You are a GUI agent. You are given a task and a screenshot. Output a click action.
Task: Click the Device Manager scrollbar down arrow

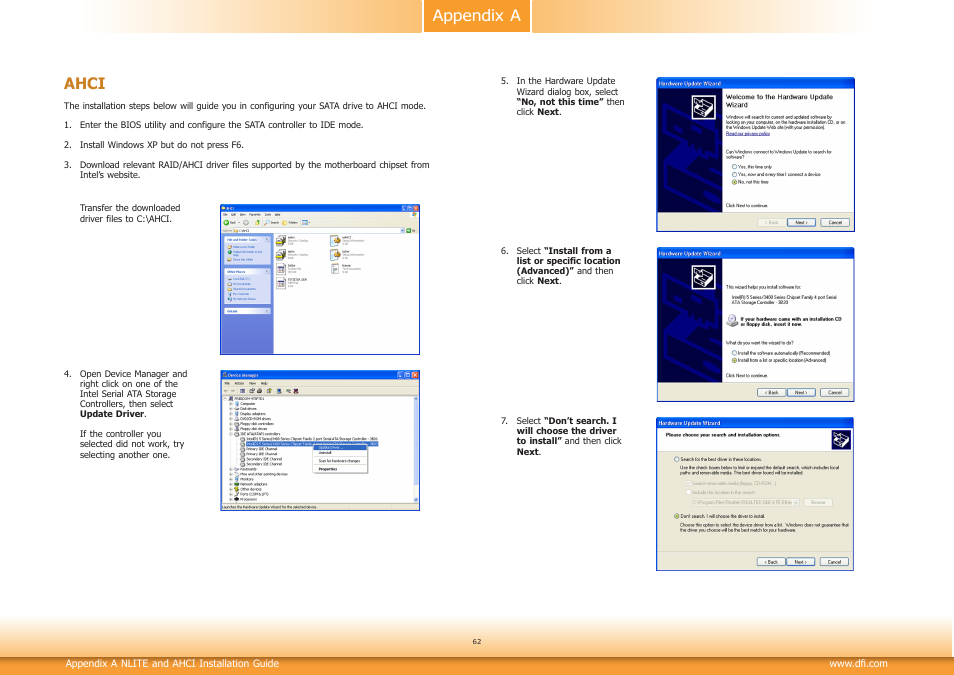416,500
